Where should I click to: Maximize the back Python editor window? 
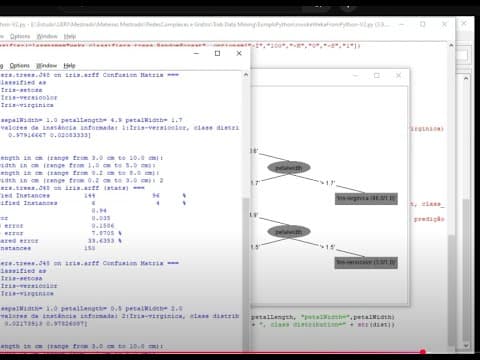click(x=423, y=24)
